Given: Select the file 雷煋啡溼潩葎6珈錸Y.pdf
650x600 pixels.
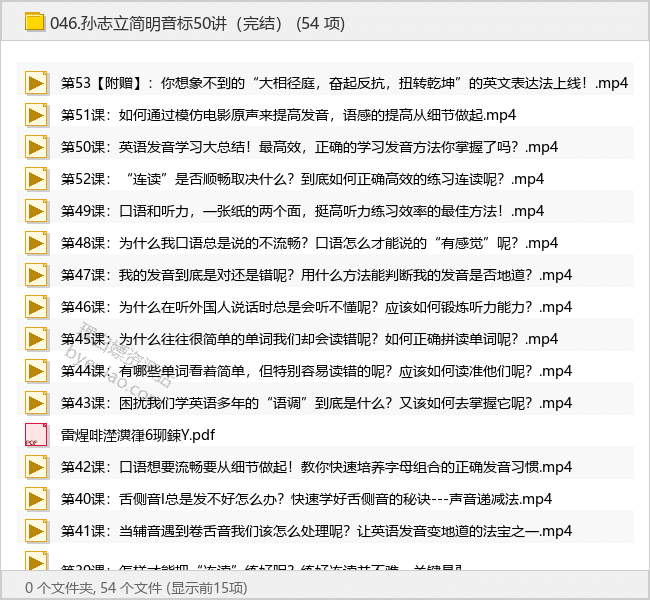Looking at the screenshot, I should point(138,435).
